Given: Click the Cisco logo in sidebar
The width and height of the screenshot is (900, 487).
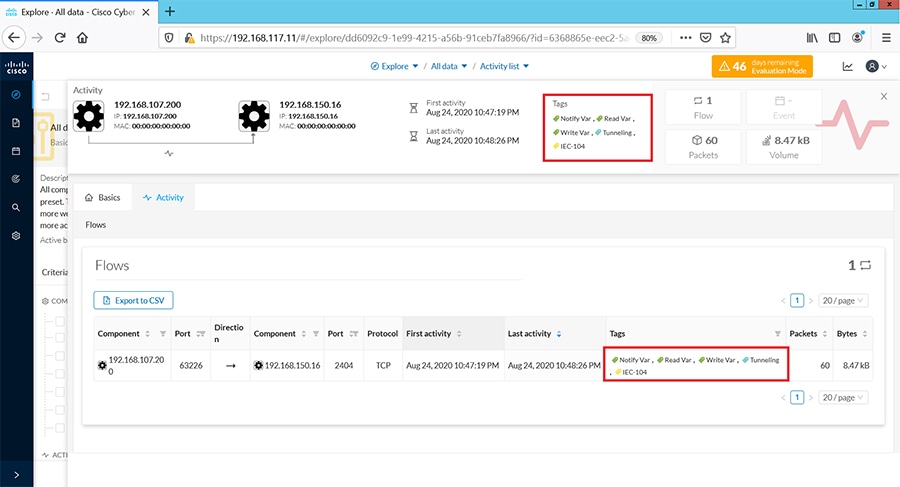Looking at the screenshot, I should pos(16,67).
